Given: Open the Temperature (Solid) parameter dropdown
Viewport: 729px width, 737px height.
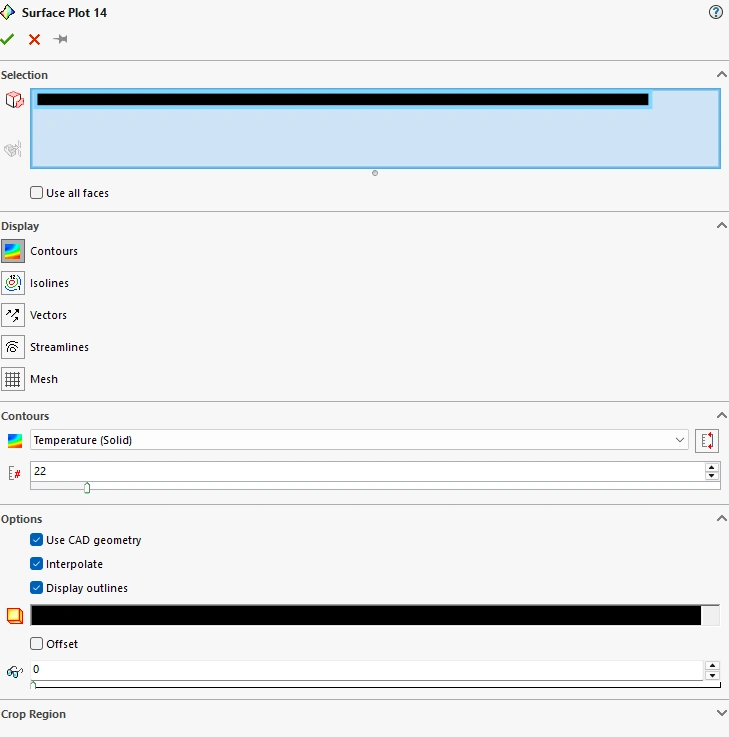Looking at the screenshot, I should [359, 440].
